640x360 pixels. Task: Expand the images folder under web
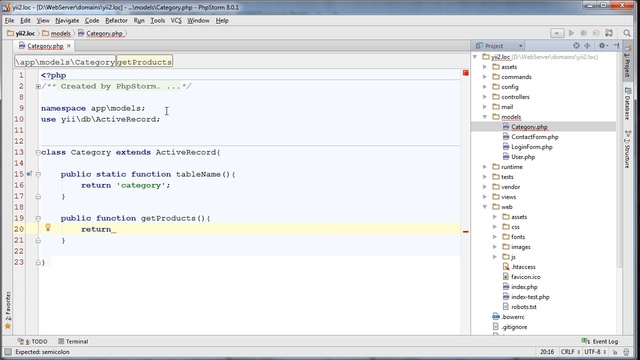click(x=495, y=247)
